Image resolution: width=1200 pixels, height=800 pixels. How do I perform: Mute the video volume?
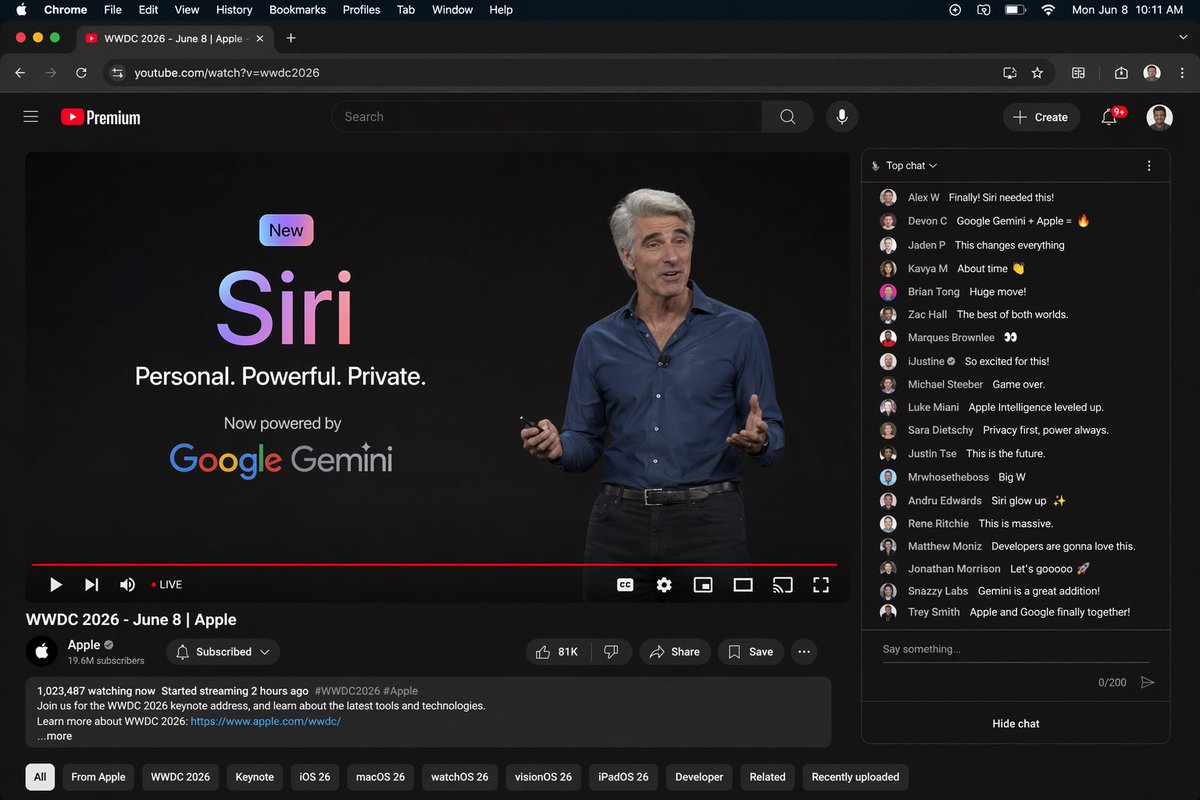128,585
